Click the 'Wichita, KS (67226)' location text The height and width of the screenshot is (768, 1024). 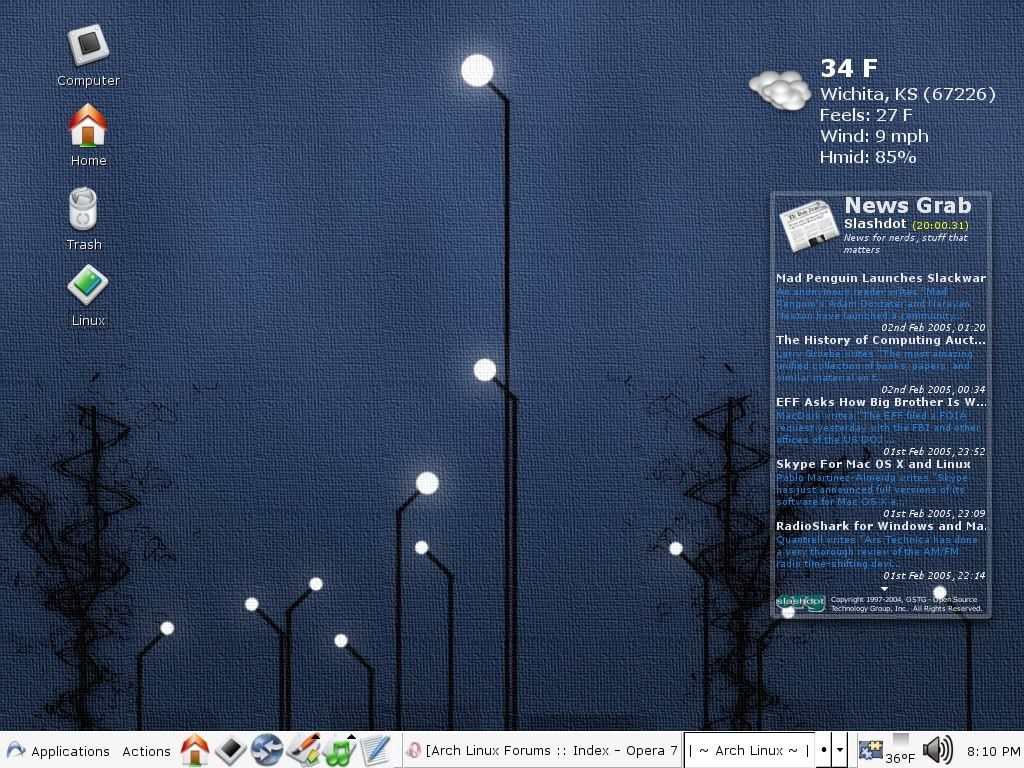[908, 94]
